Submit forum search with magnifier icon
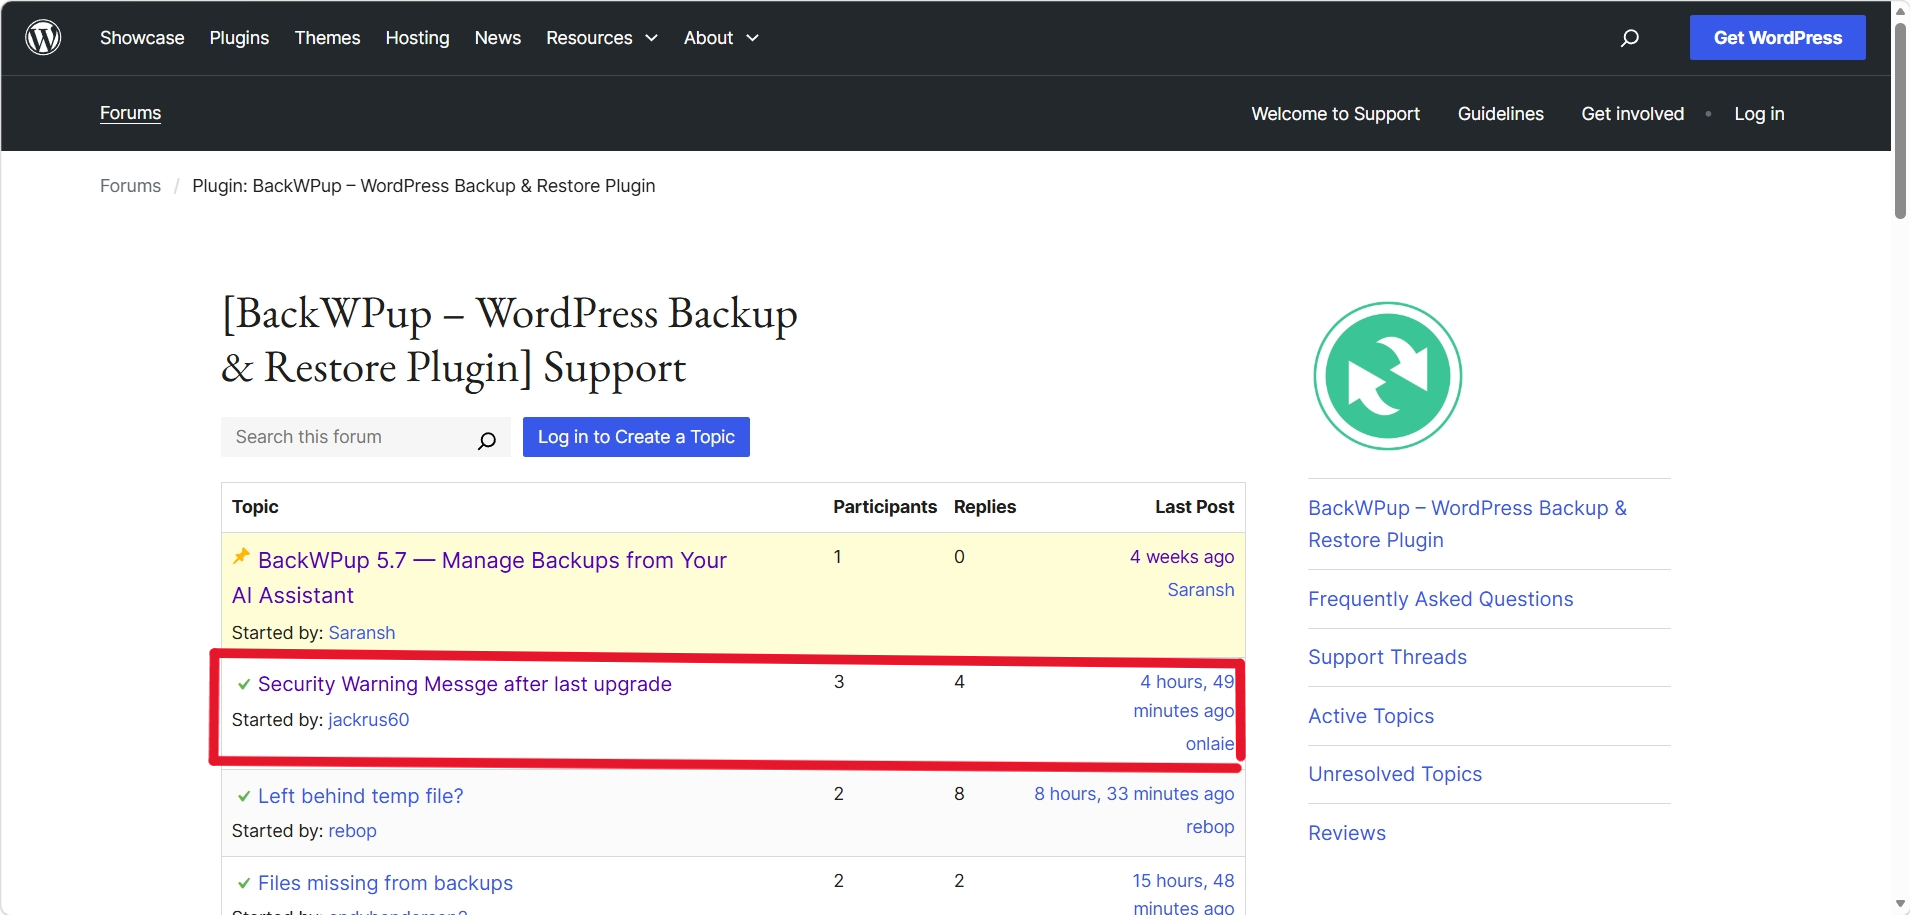 point(487,440)
